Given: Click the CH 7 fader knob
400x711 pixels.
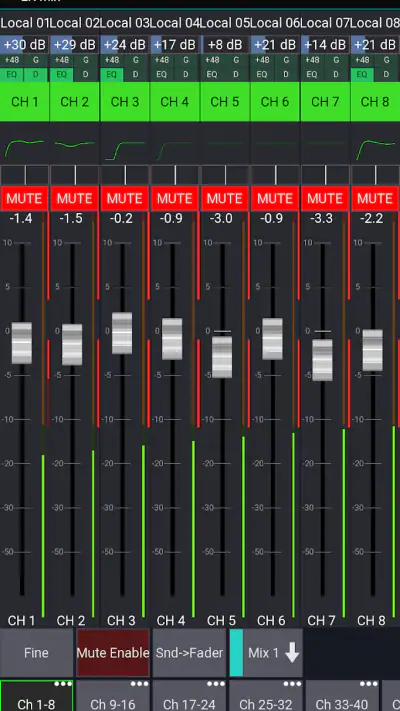Looking at the screenshot, I should click(322, 360).
